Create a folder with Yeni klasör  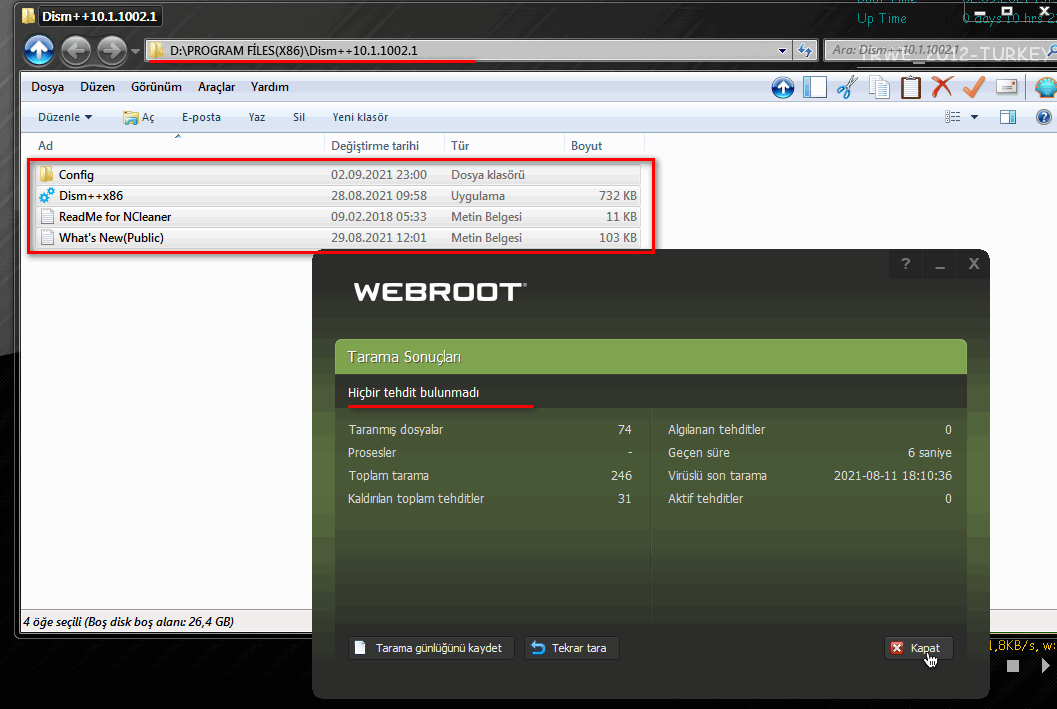(x=360, y=117)
